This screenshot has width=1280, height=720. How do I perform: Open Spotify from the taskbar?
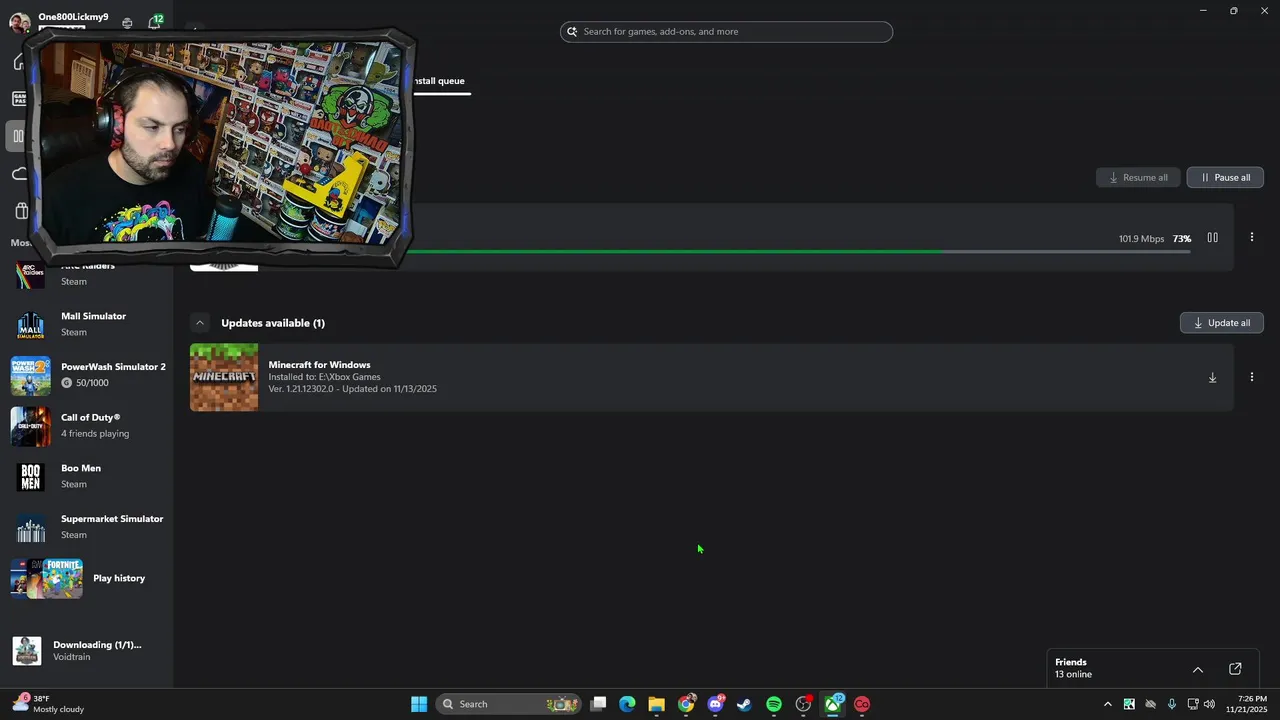pyautogui.click(x=774, y=704)
